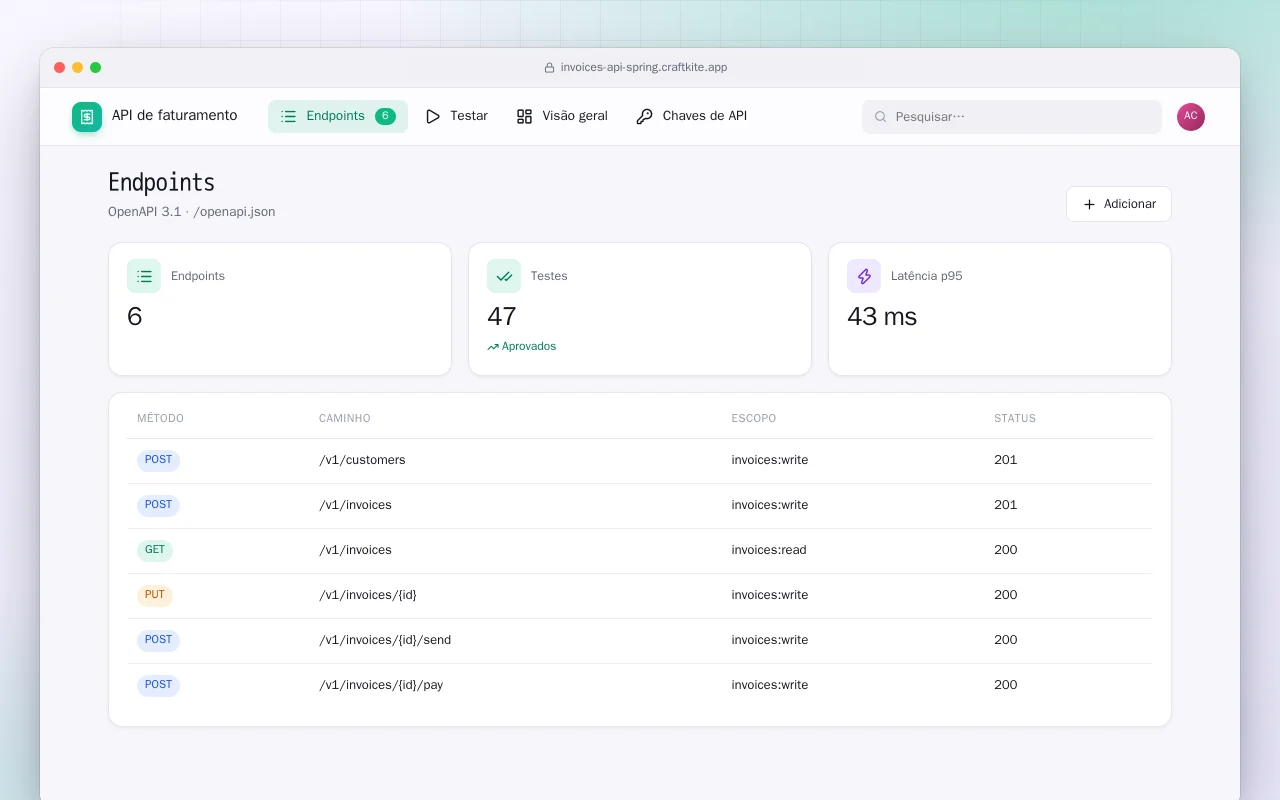The height and width of the screenshot is (800, 1280).
Task: Click the magnifier icon in the search box
Action: (881, 117)
